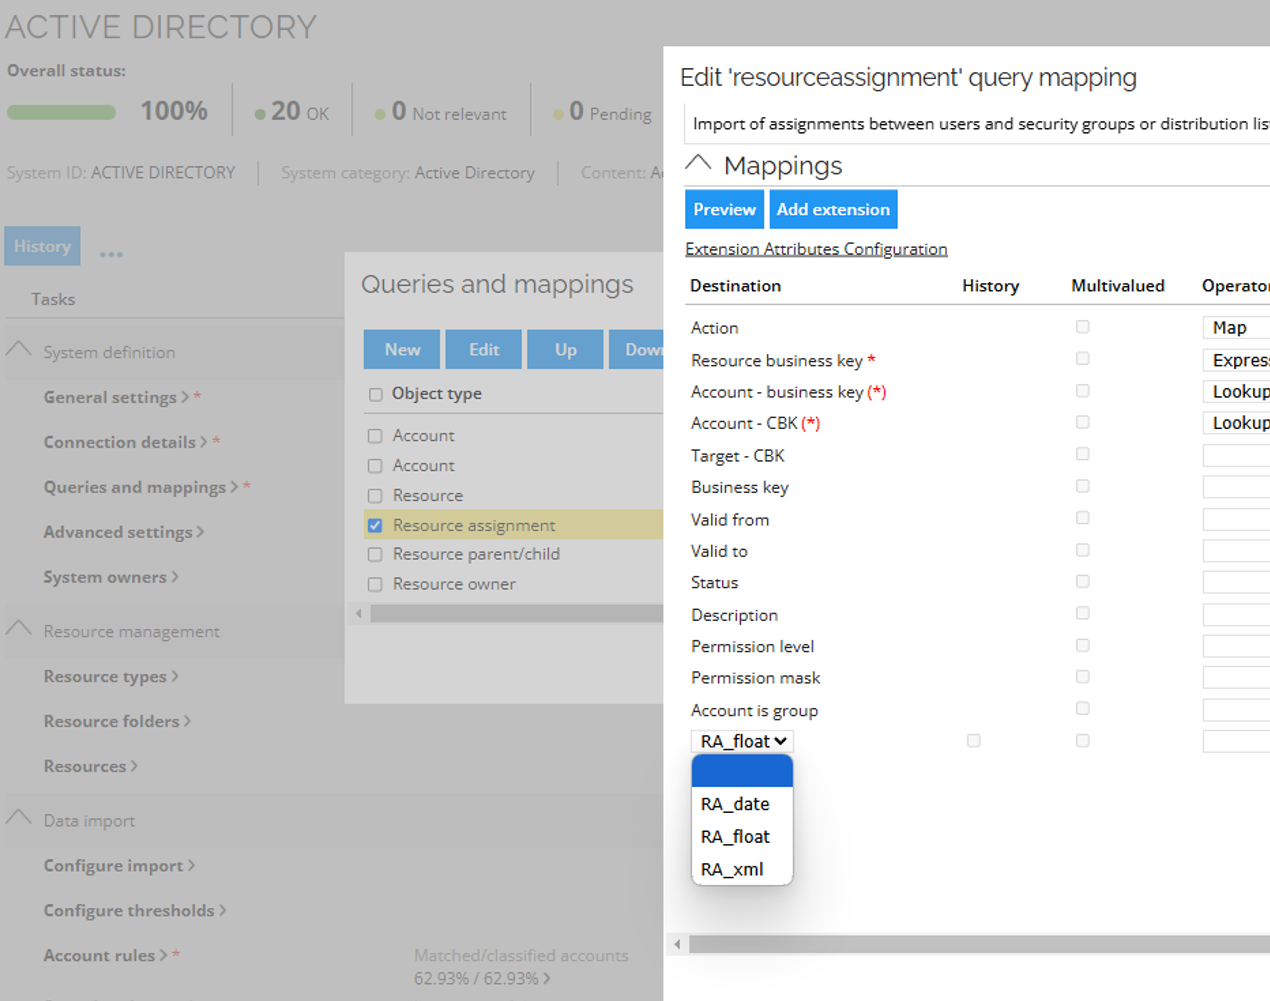Toggle Multivalued checkbox for Action row
1270x1001 pixels.
point(1082,327)
